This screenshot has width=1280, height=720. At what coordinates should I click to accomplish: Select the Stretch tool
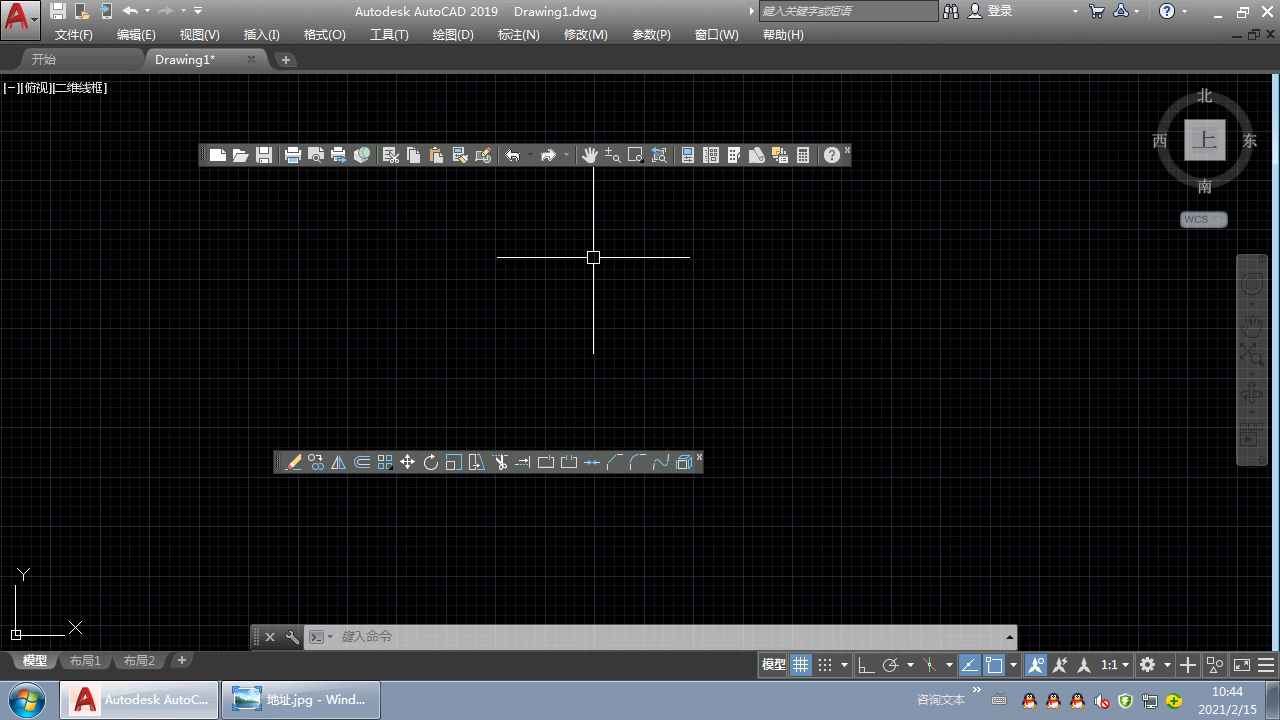pos(477,462)
